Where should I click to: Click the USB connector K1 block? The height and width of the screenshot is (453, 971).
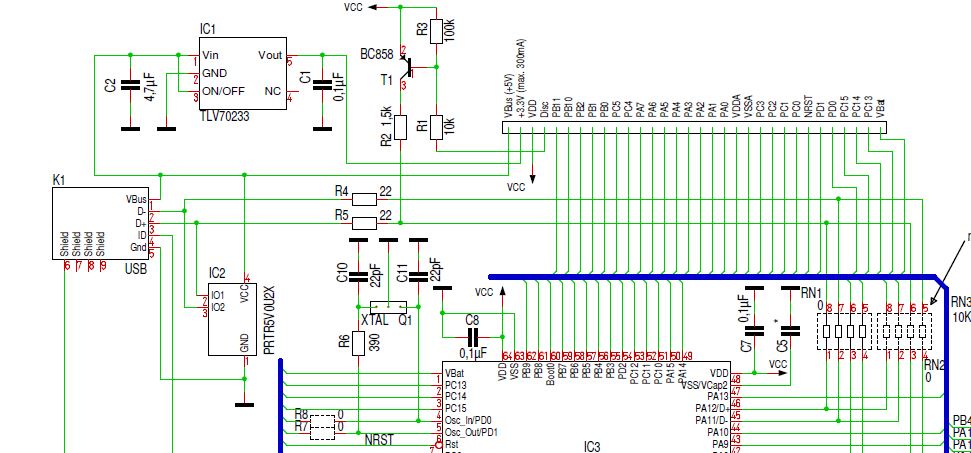click(x=101, y=223)
